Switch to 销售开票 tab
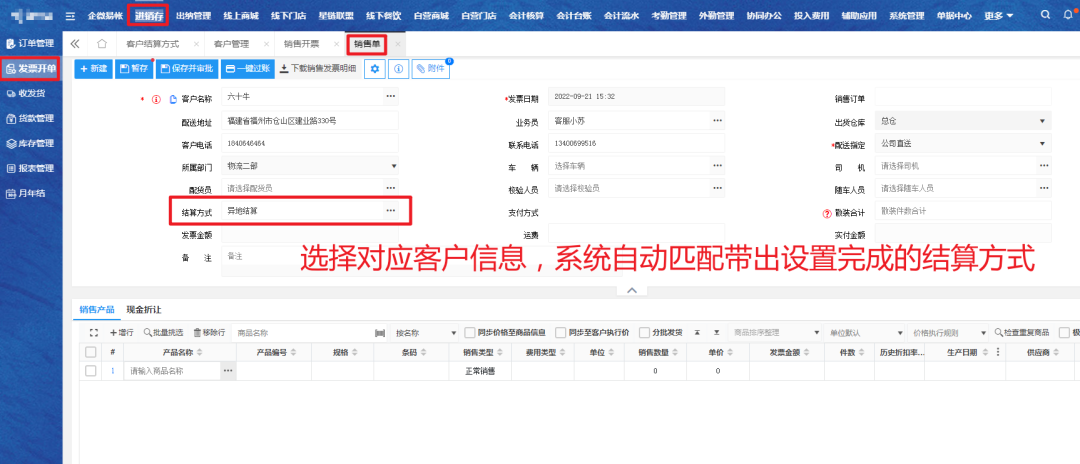Viewport: 1080px width, 464px height. (302, 43)
